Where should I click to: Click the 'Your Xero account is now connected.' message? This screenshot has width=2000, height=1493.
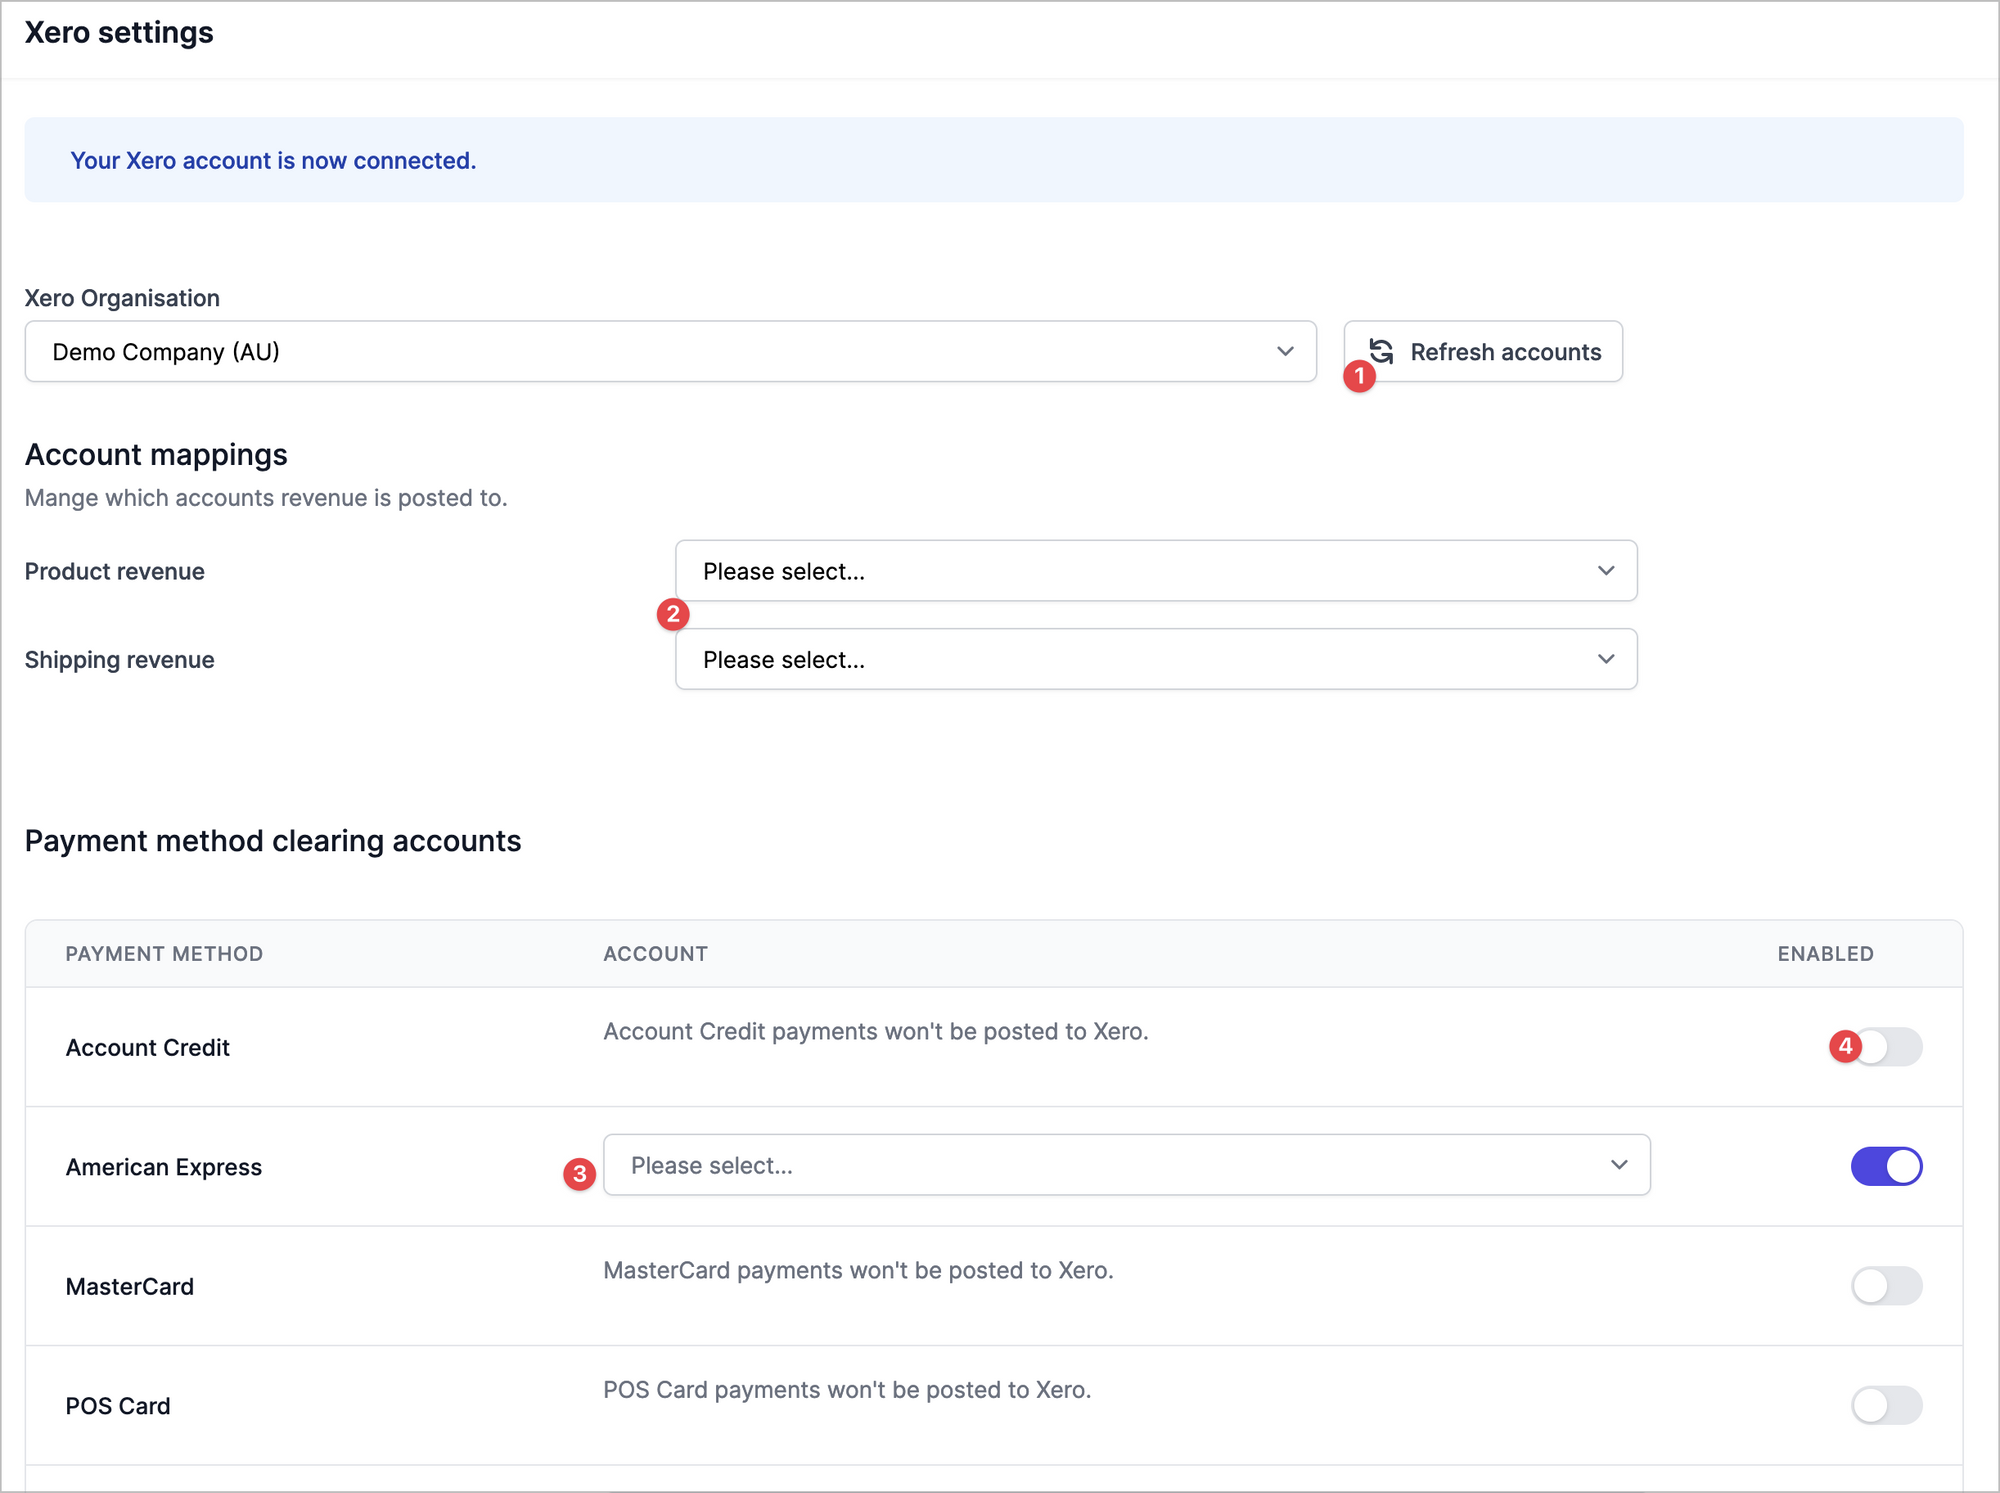click(273, 160)
